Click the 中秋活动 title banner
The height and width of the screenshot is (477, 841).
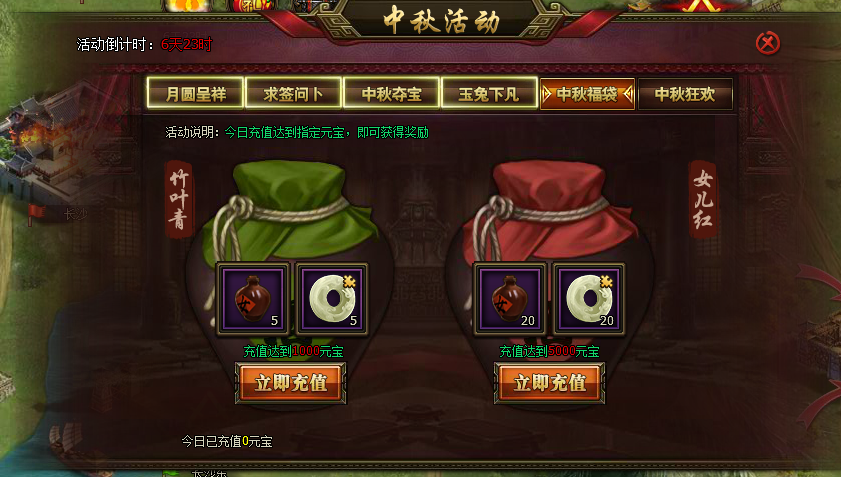point(441,20)
